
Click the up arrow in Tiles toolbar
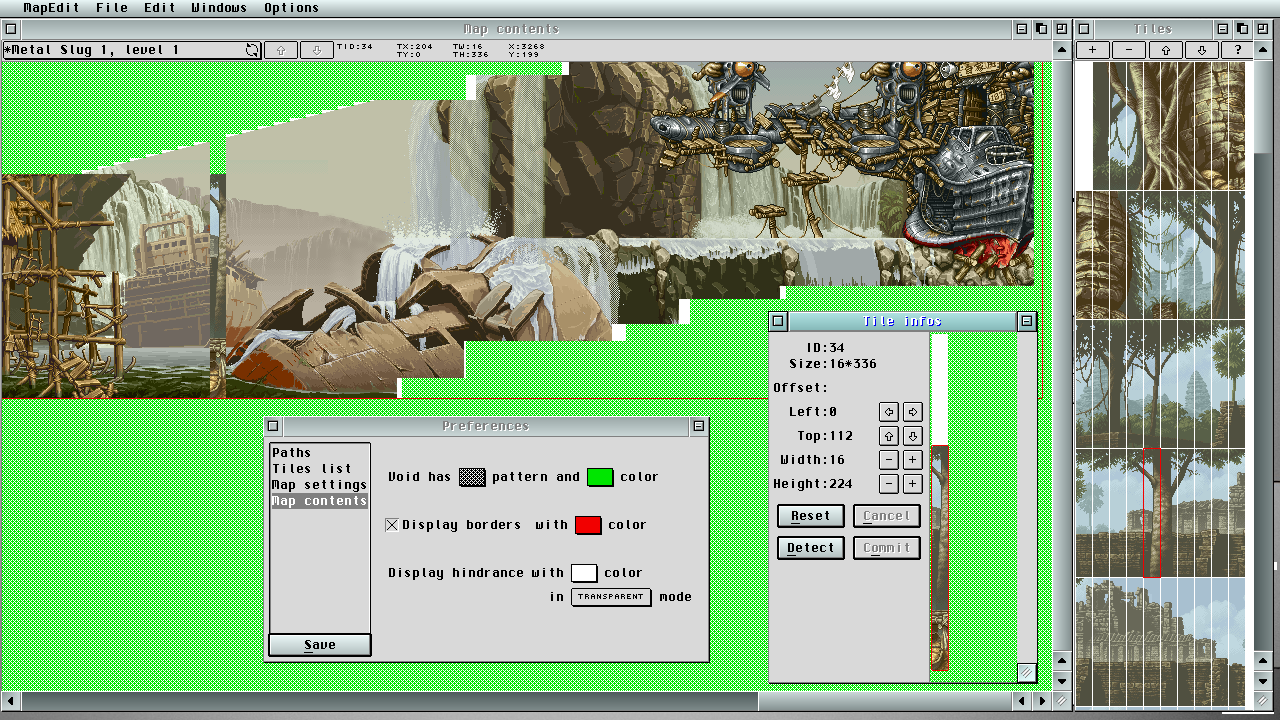click(x=1165, y=50)
